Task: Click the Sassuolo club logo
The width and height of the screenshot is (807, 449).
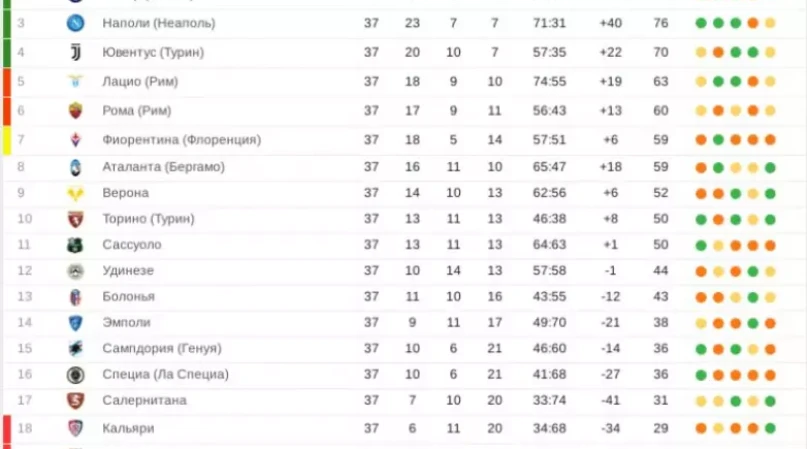Action: (x=75, y=245)
